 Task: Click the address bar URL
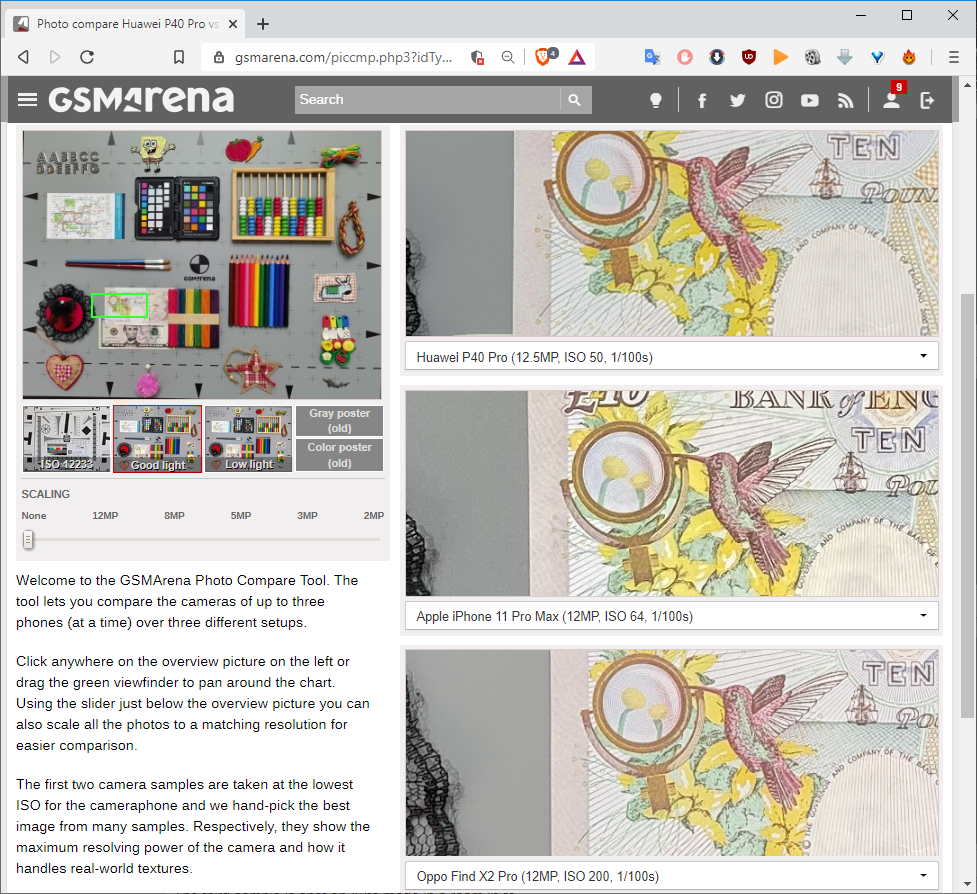click(x=343, y=57)
